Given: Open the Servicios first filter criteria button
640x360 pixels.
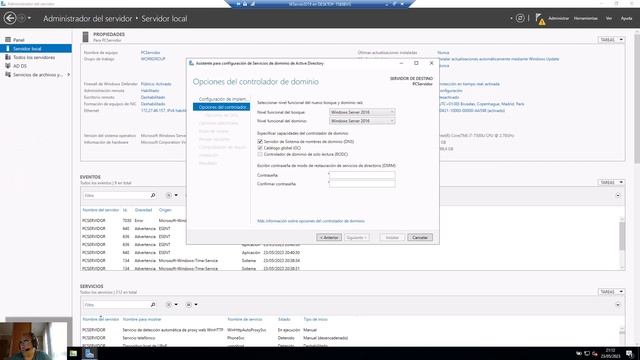Looking at the screenshot, I should pos(171,304).
